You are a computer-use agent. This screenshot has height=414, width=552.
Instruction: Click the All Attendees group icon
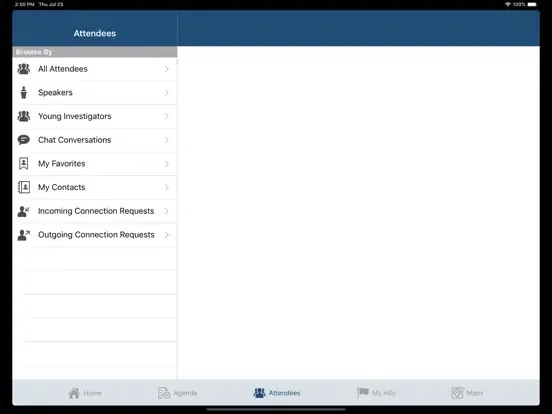tap(24, 69)
